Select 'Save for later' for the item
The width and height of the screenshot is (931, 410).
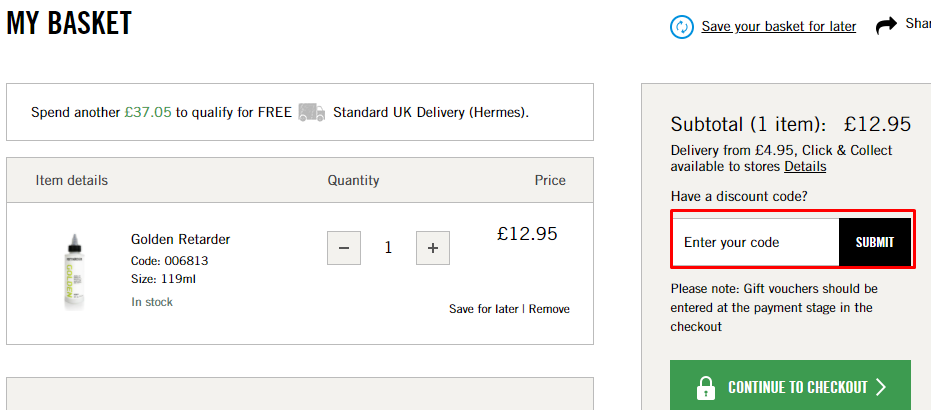484,309
